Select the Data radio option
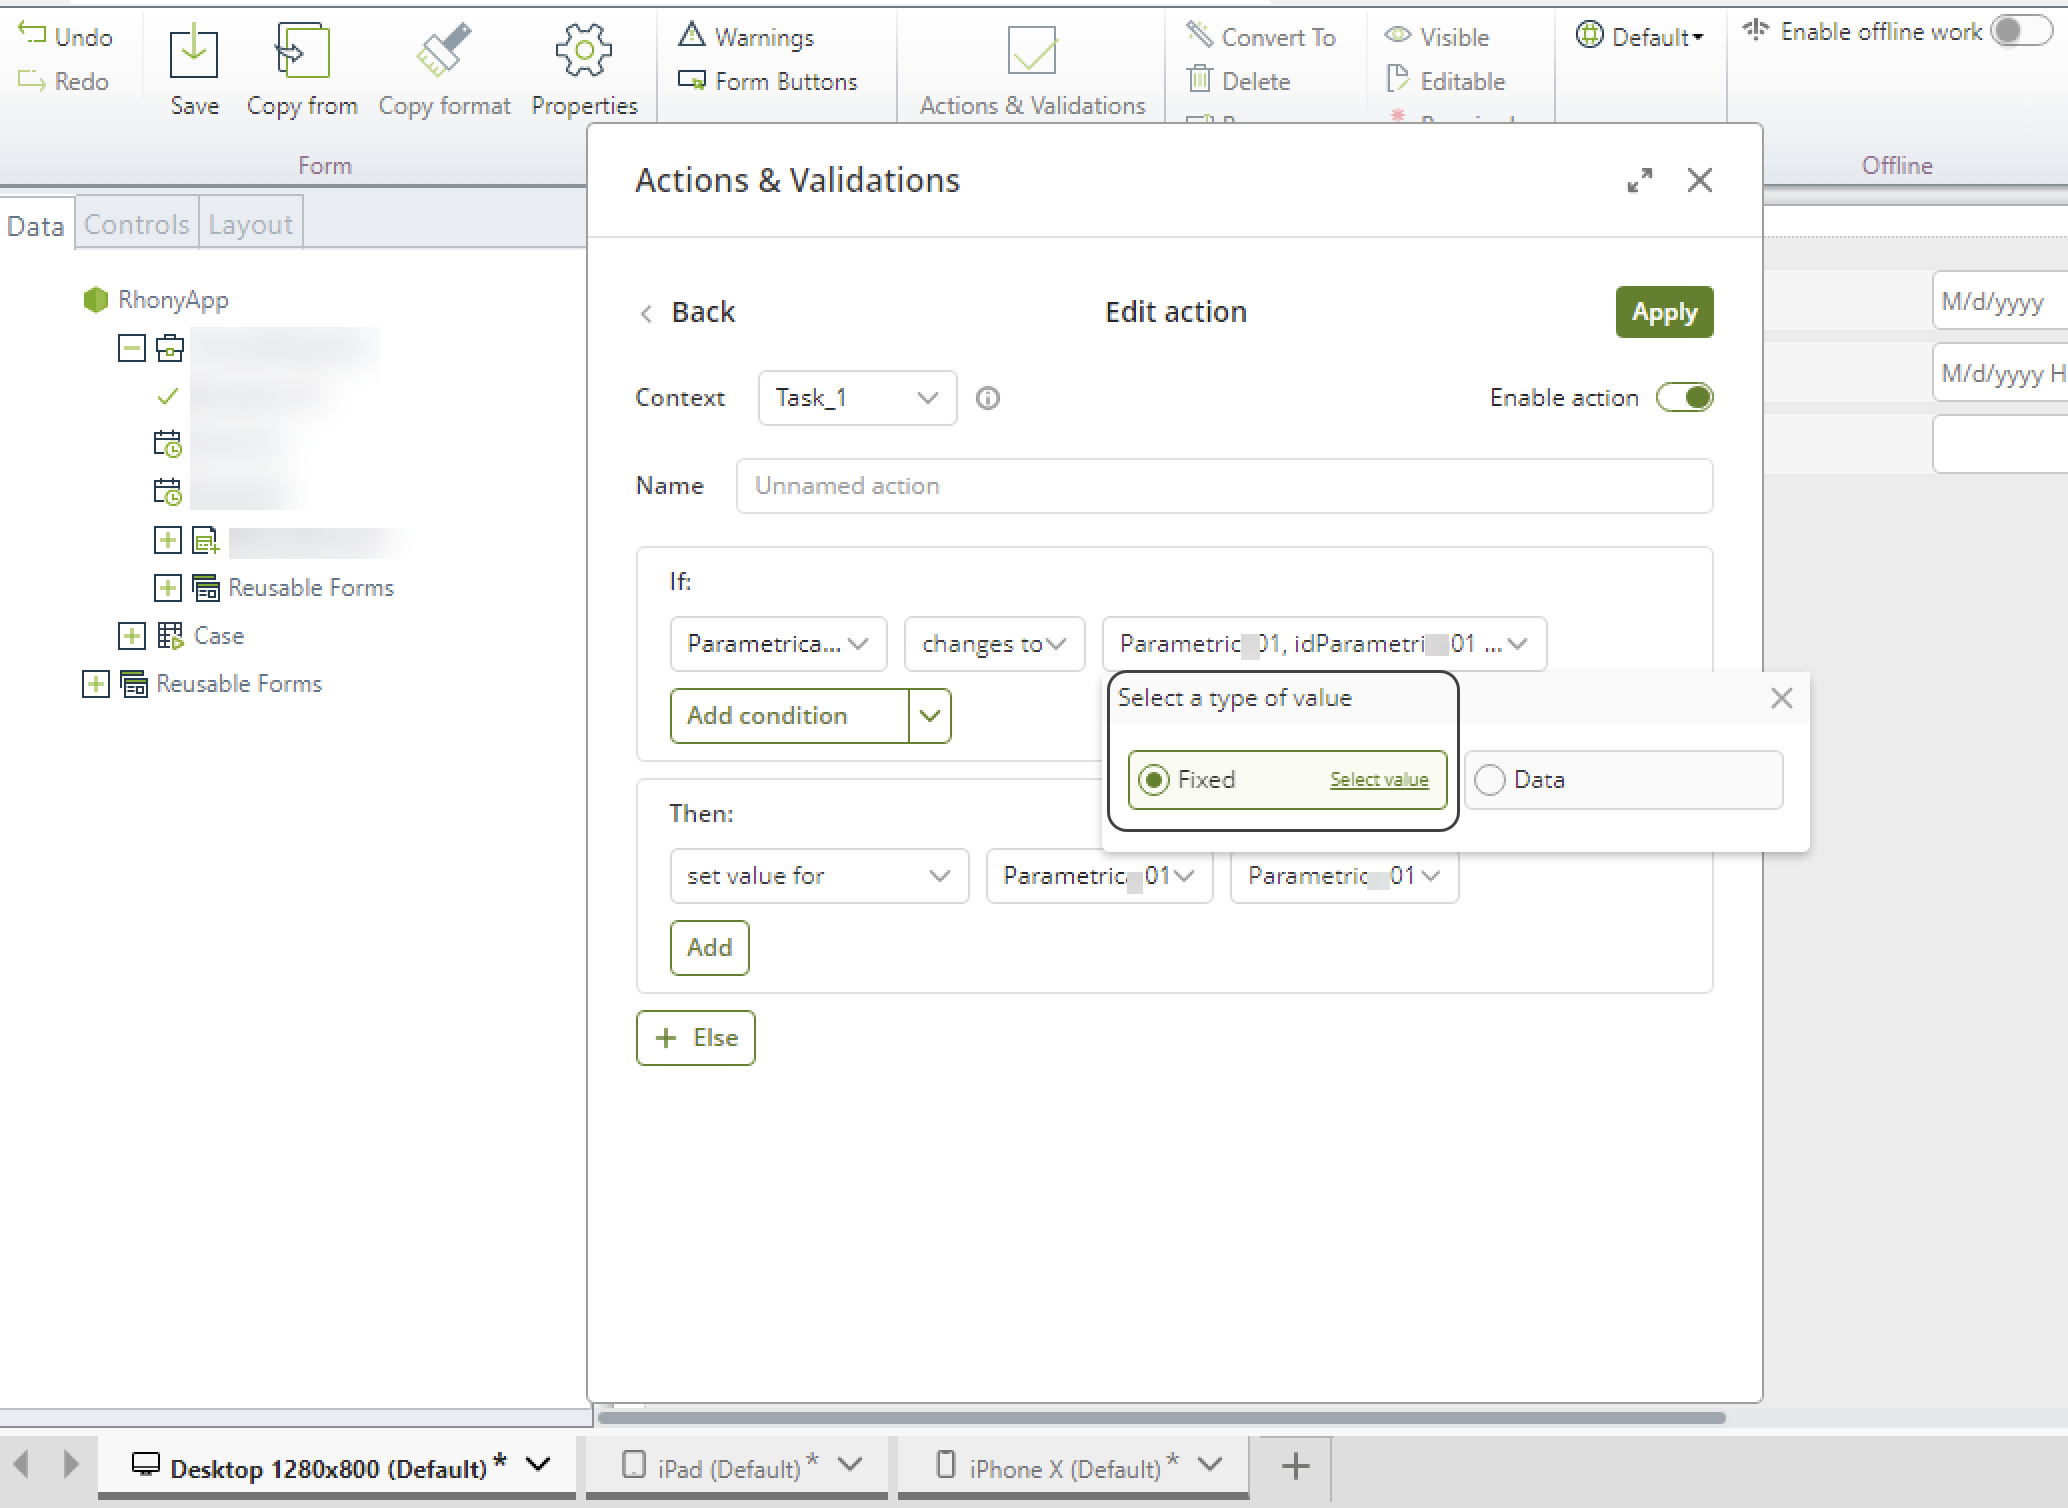Viewport: 2068px width, 1508px height. click(1490, 780)
